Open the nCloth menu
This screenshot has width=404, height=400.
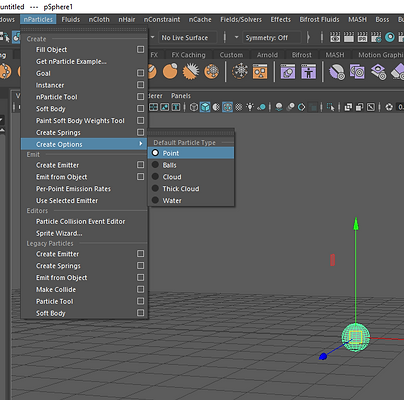(x=99, y=19)
